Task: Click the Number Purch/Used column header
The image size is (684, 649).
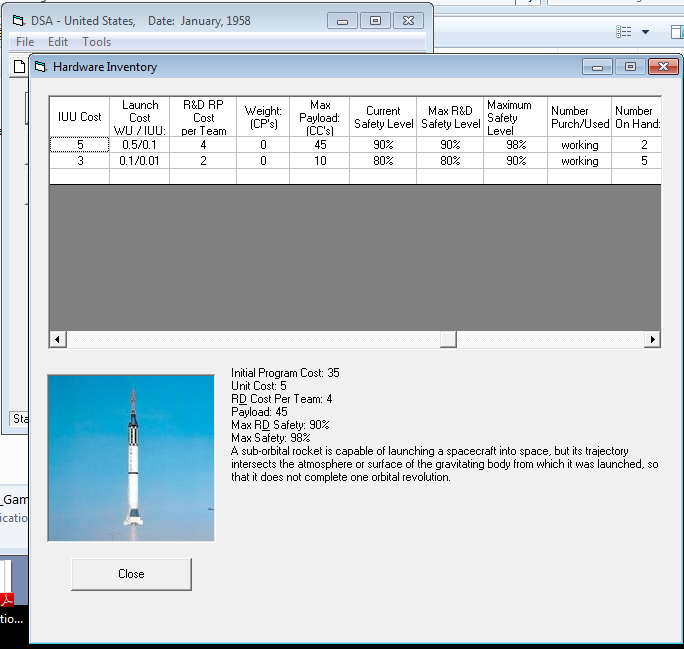Action: click(580, 117)
